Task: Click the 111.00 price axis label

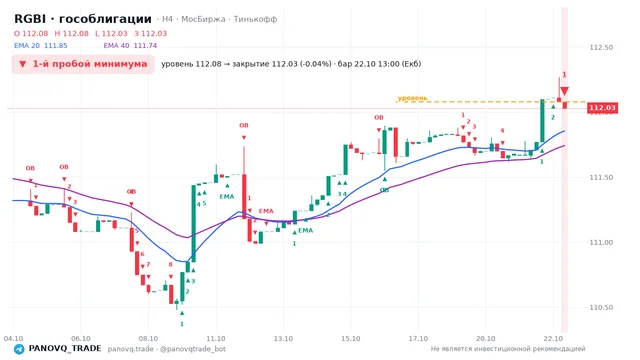Action: 601,242
